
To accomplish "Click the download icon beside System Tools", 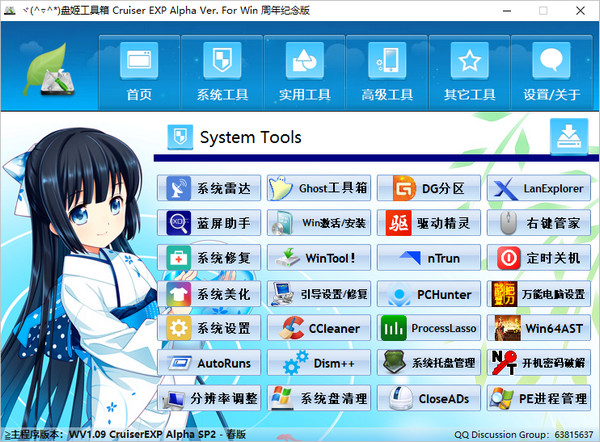I will coord(569,136).
